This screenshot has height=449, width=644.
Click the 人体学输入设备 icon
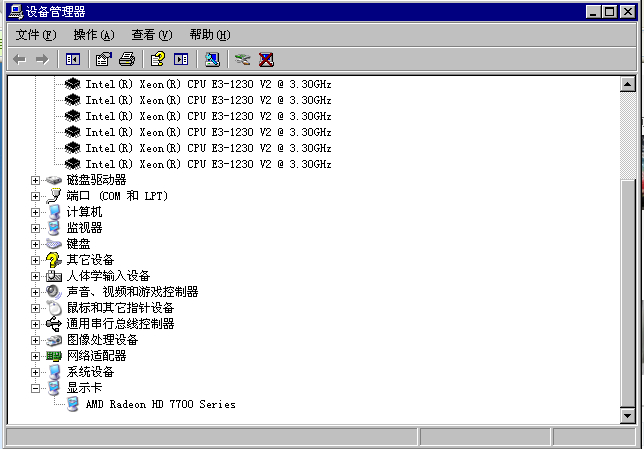click(54, 276)
